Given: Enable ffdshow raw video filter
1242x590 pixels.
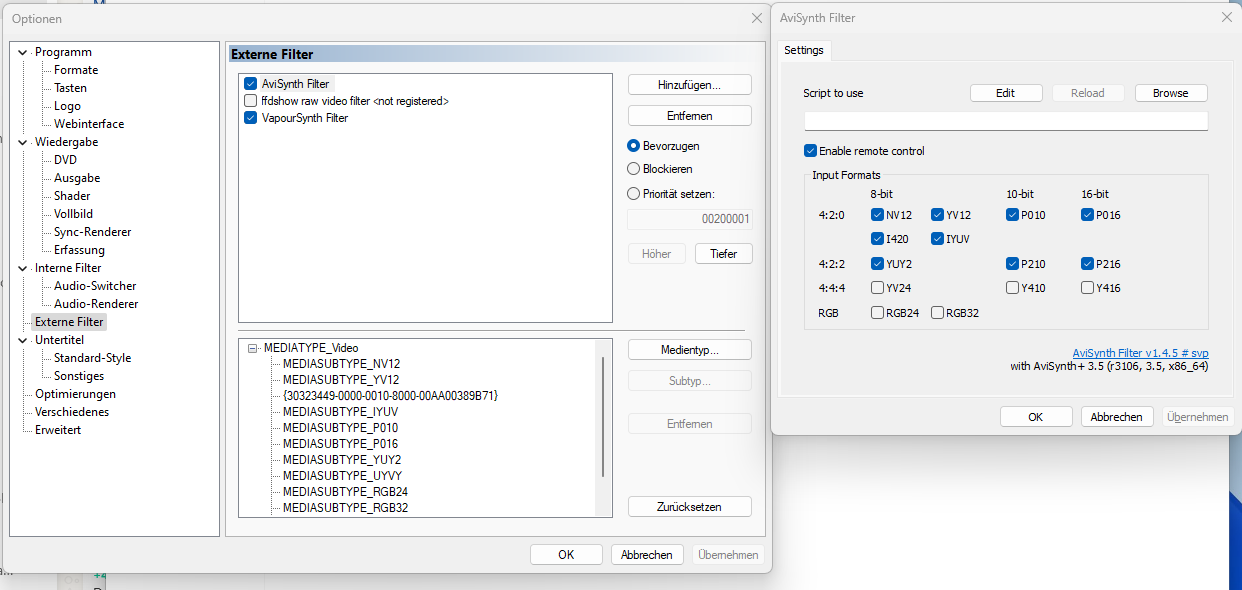Looking at the screenshot, I should coord(251,101).
